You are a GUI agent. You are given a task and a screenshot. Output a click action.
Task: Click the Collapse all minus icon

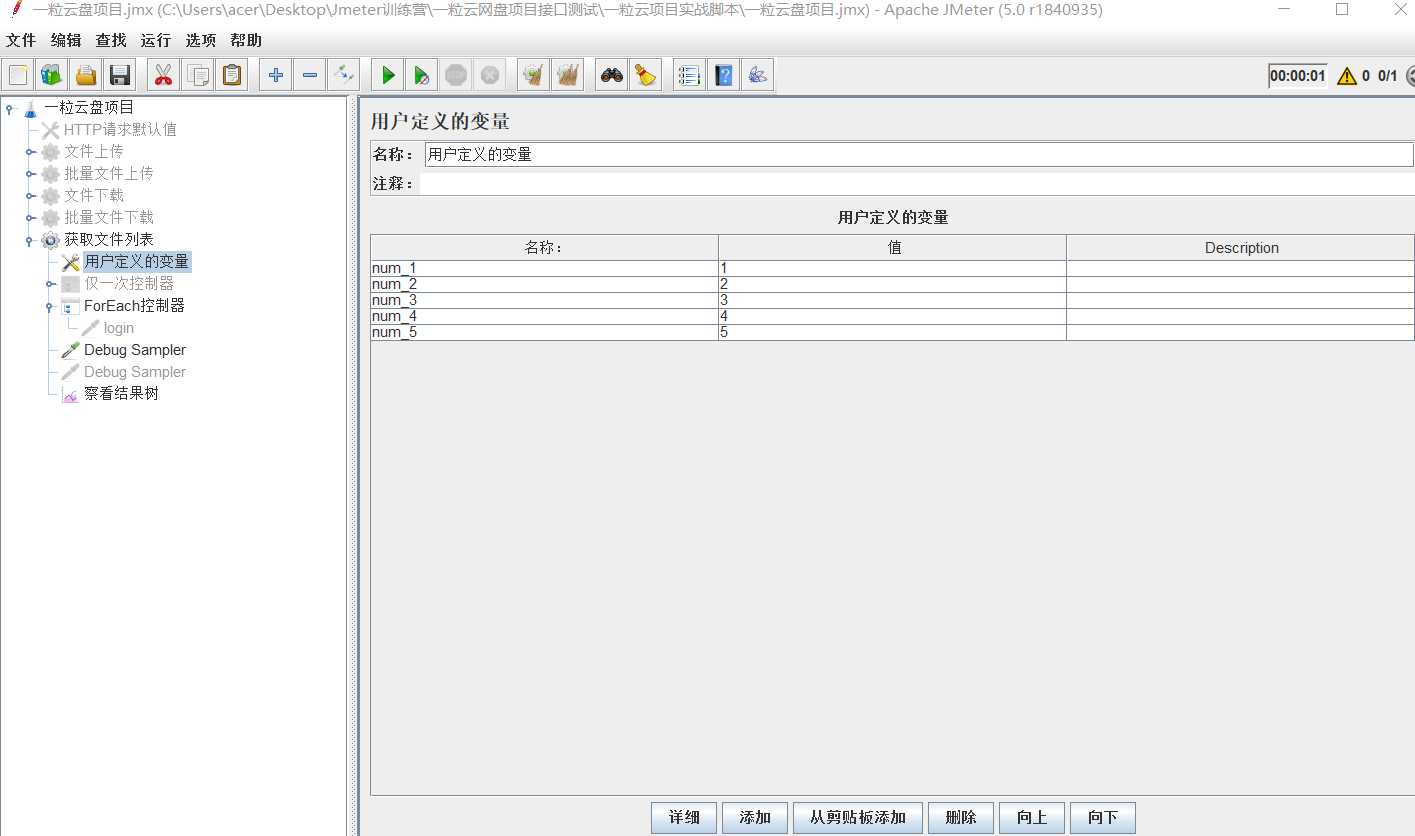pos(310,75)
